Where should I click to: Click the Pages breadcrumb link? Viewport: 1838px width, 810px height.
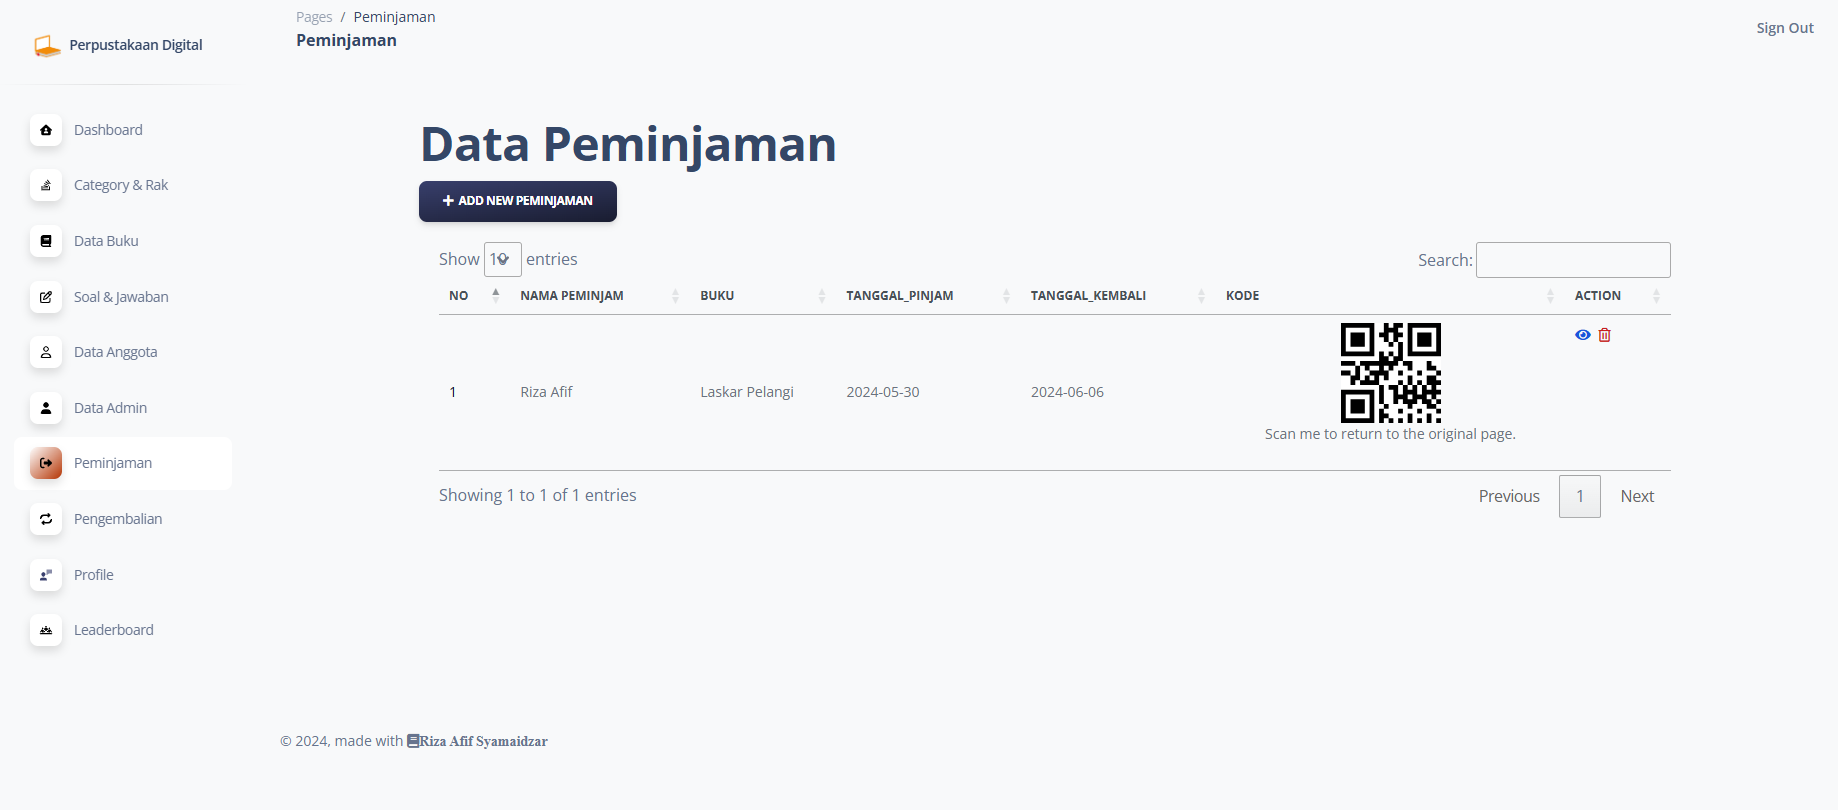(314, 17)
